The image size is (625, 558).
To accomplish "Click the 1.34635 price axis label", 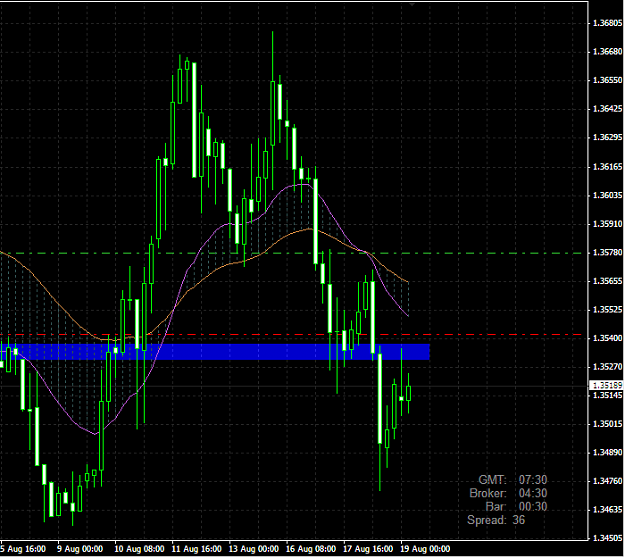I will (607, 510).
